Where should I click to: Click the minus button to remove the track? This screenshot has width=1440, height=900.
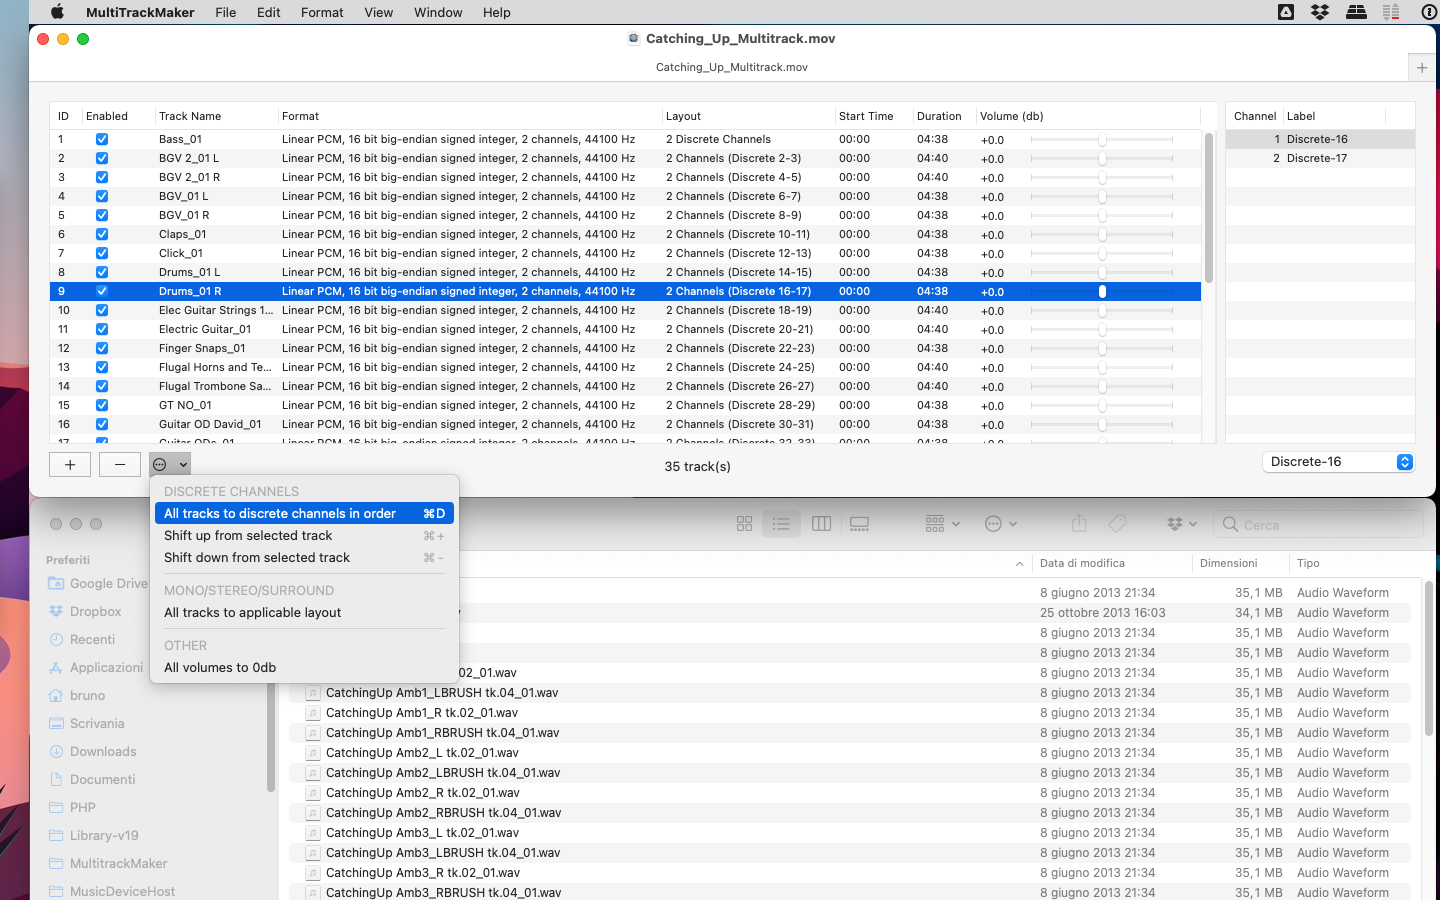tap(120, 465)
